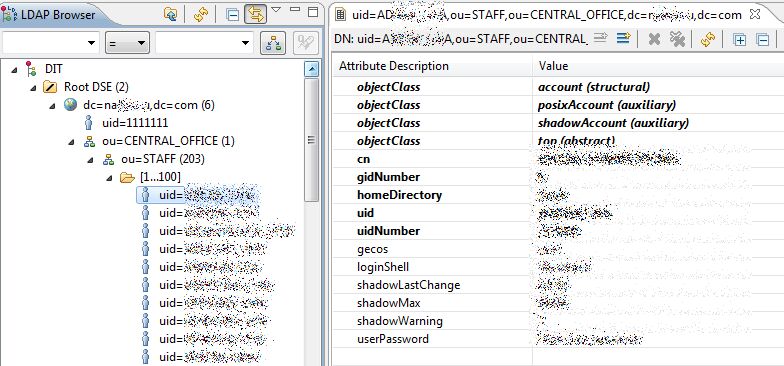Collapse the [1...100] folder node

tap(110, 178)
